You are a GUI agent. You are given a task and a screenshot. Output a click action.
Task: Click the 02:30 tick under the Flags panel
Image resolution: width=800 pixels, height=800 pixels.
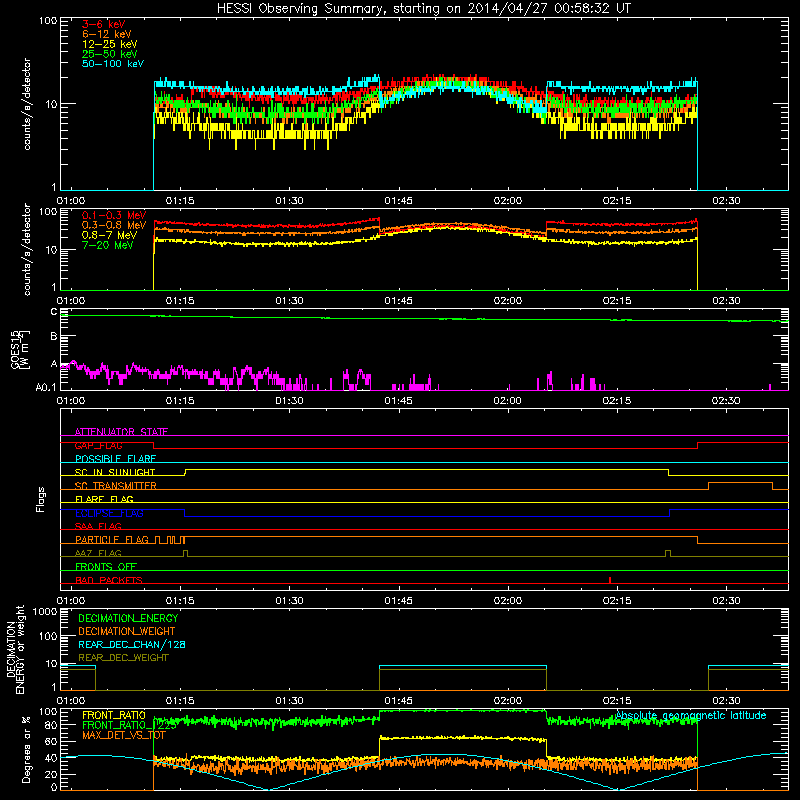click(x=726, y=601)
